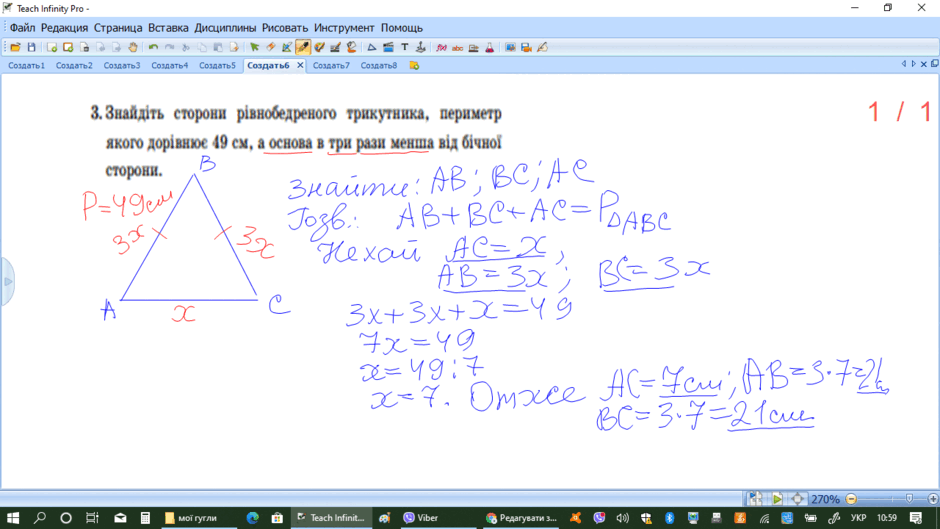Open taskbar search magnifier
Viewport: 940px width, 529px height.
pyautogui.click(x=40, y=518)
